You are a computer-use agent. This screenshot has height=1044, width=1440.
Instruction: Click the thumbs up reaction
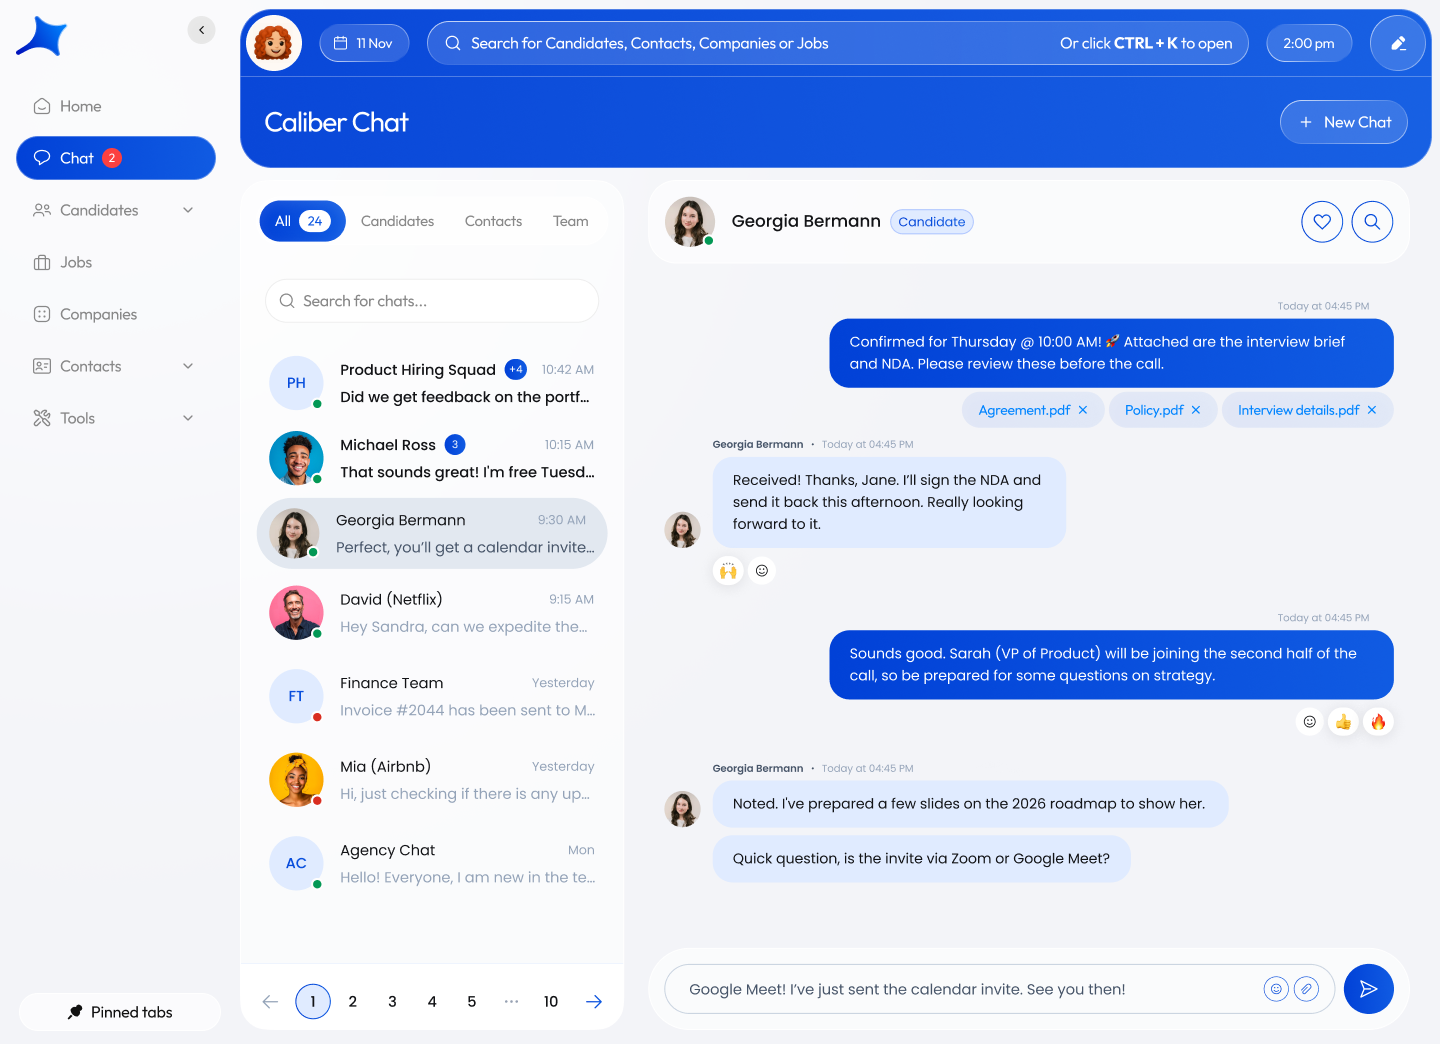[x=1343, y=722]
